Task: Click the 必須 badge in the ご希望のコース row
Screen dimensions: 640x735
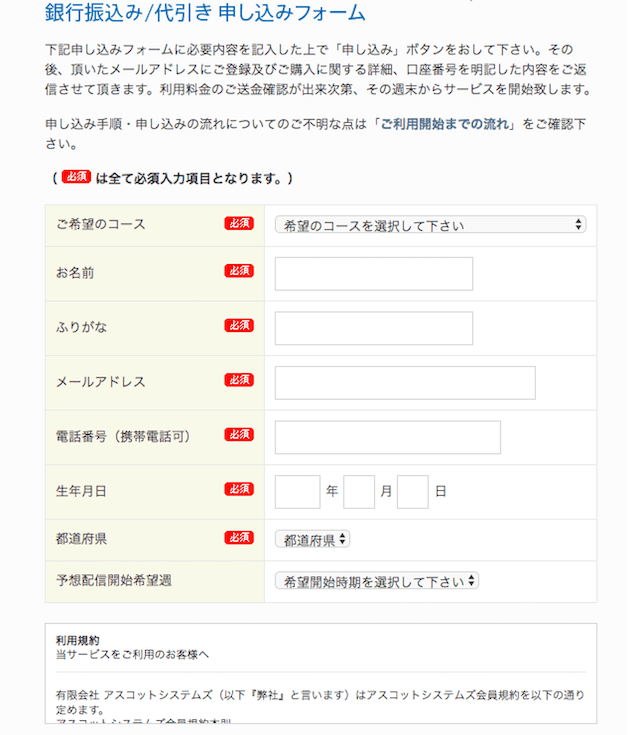Action: point(239,224)
